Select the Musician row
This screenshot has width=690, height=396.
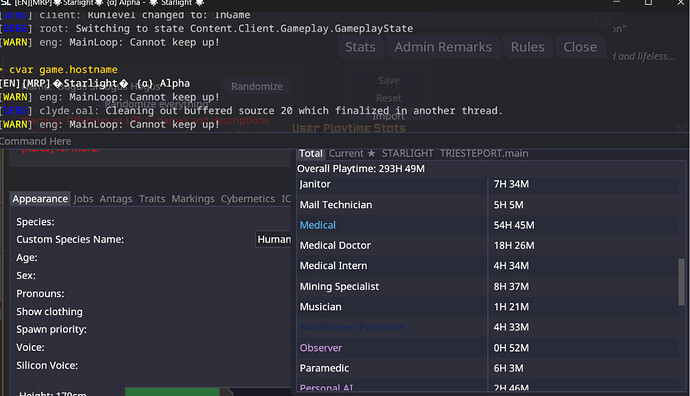click(488, 307)
